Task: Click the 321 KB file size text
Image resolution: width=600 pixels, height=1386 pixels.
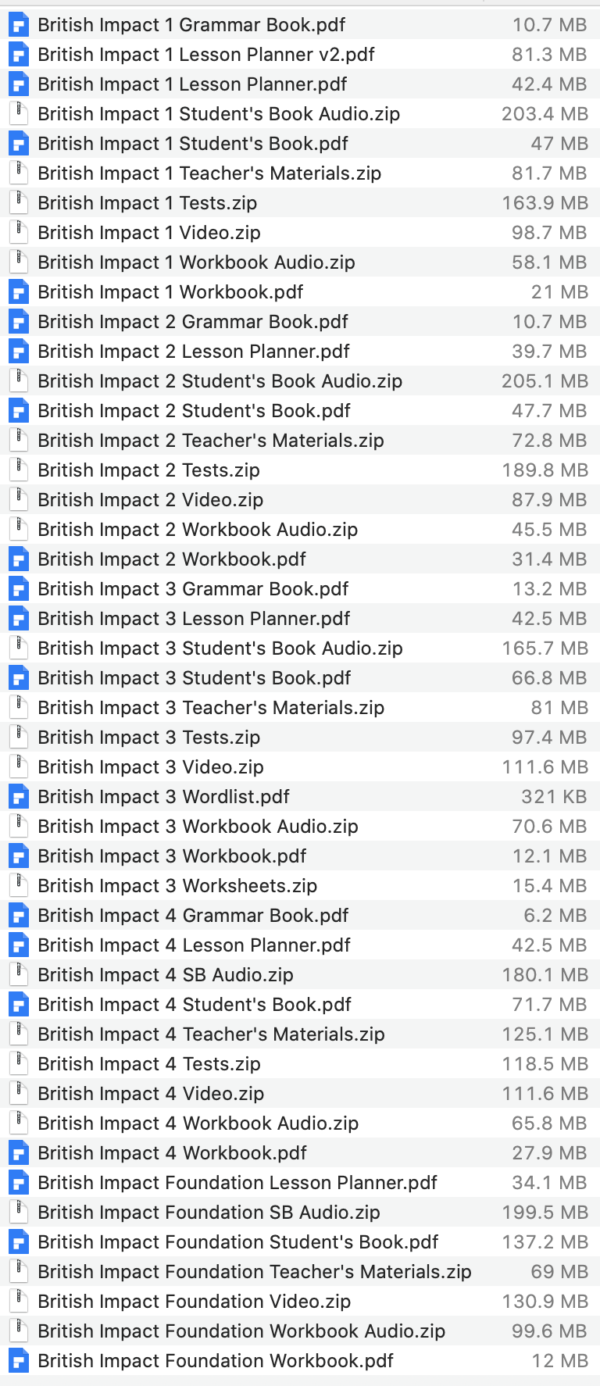Action: tap(556, 796)
